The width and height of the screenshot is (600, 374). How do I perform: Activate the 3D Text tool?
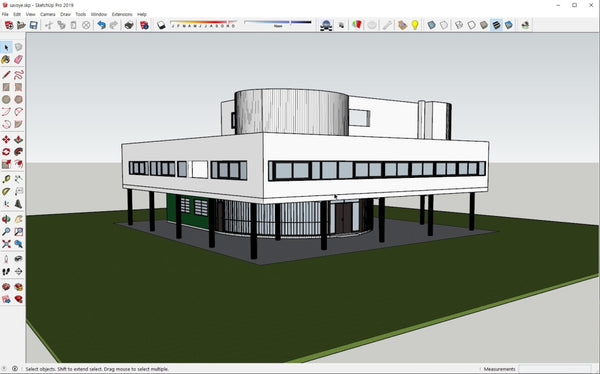point(18,204)
